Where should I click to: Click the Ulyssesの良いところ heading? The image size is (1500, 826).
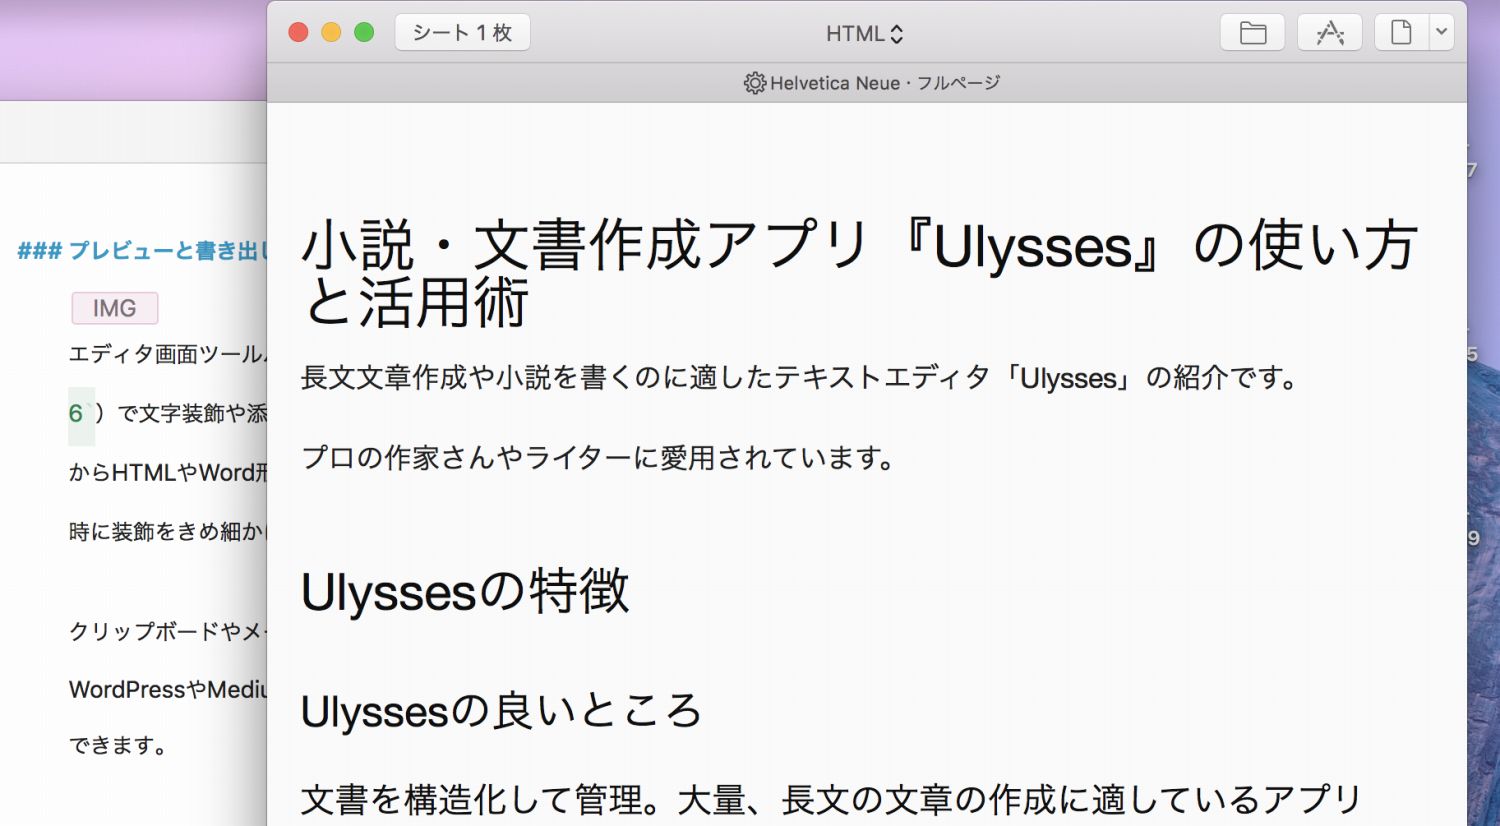click(x=501, y=712)
